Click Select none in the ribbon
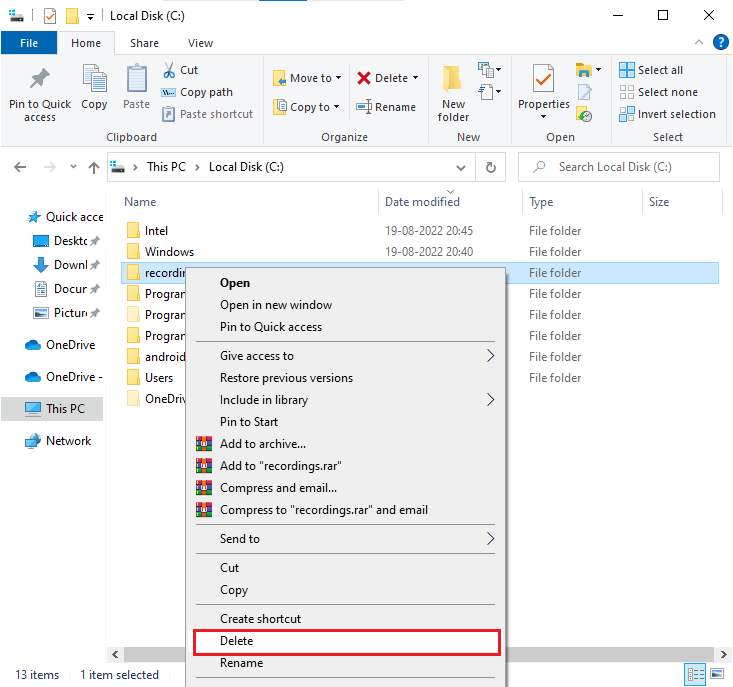 pyautogui.click(x=659, y=92)
